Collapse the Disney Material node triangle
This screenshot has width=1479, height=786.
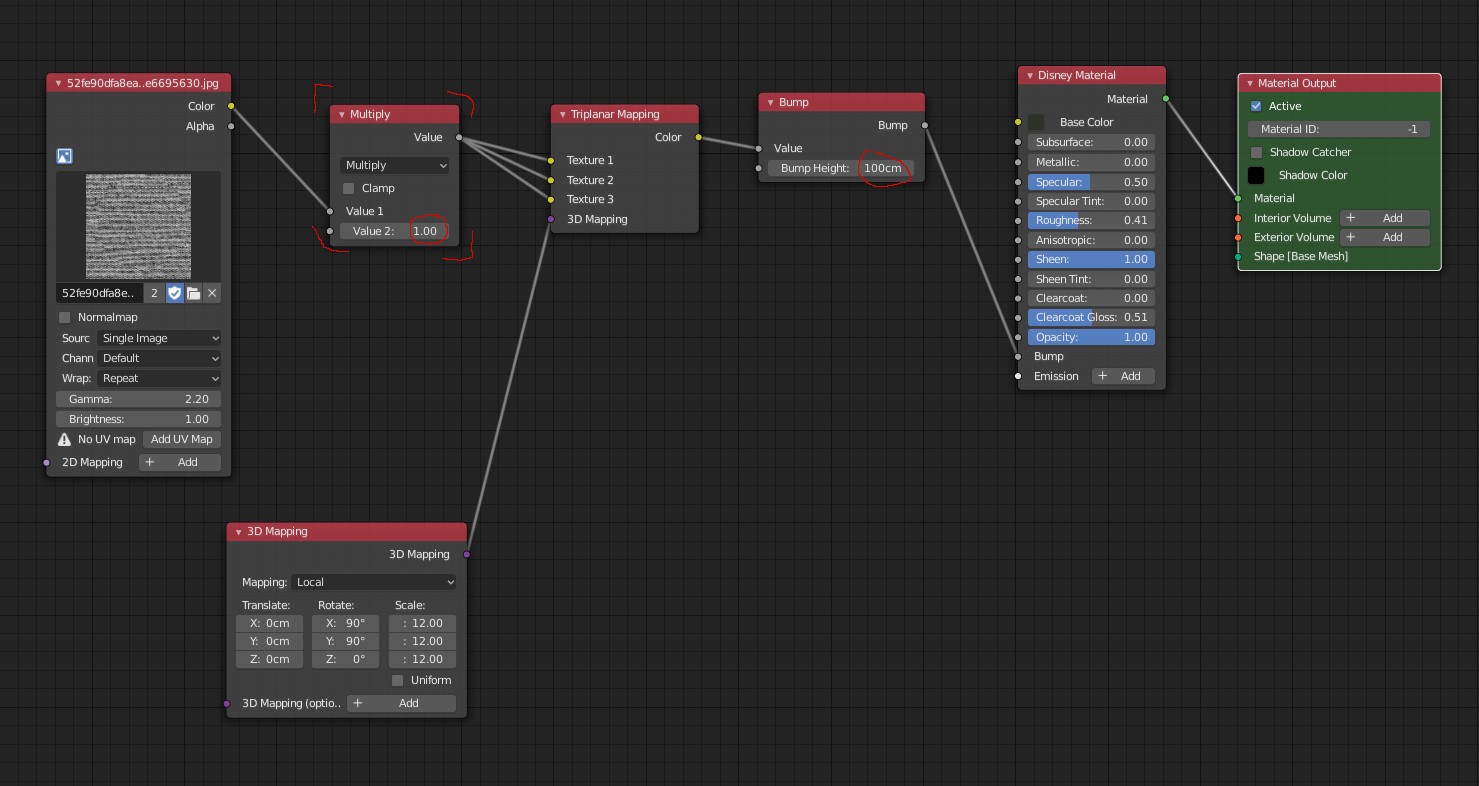click(x=1029, y=76)
